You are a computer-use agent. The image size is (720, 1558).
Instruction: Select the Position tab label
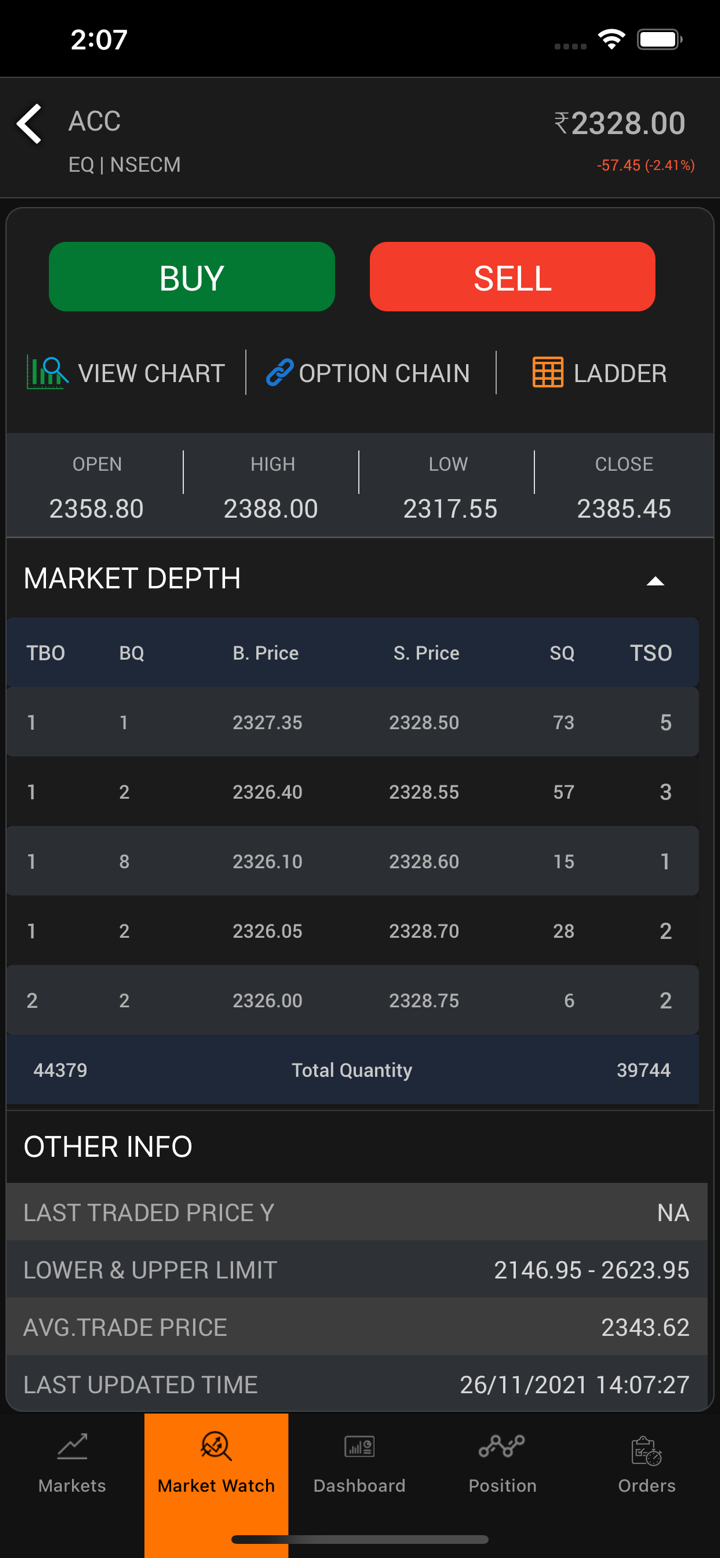[x=502, y=1485]
